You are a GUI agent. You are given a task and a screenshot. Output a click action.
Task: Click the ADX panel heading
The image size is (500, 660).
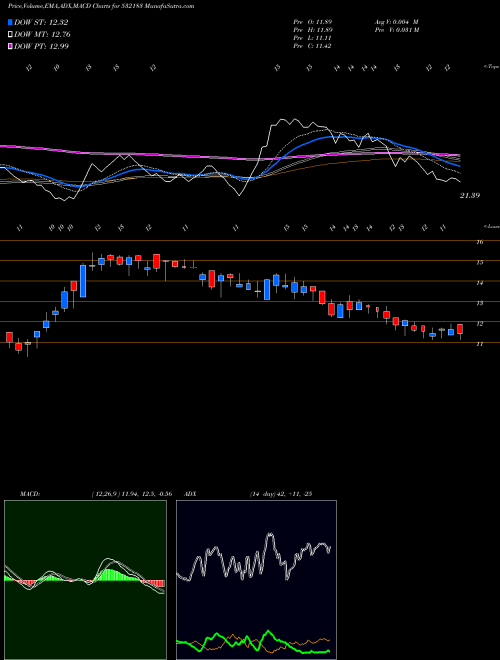pyautogui.click(x=190, y=494)
